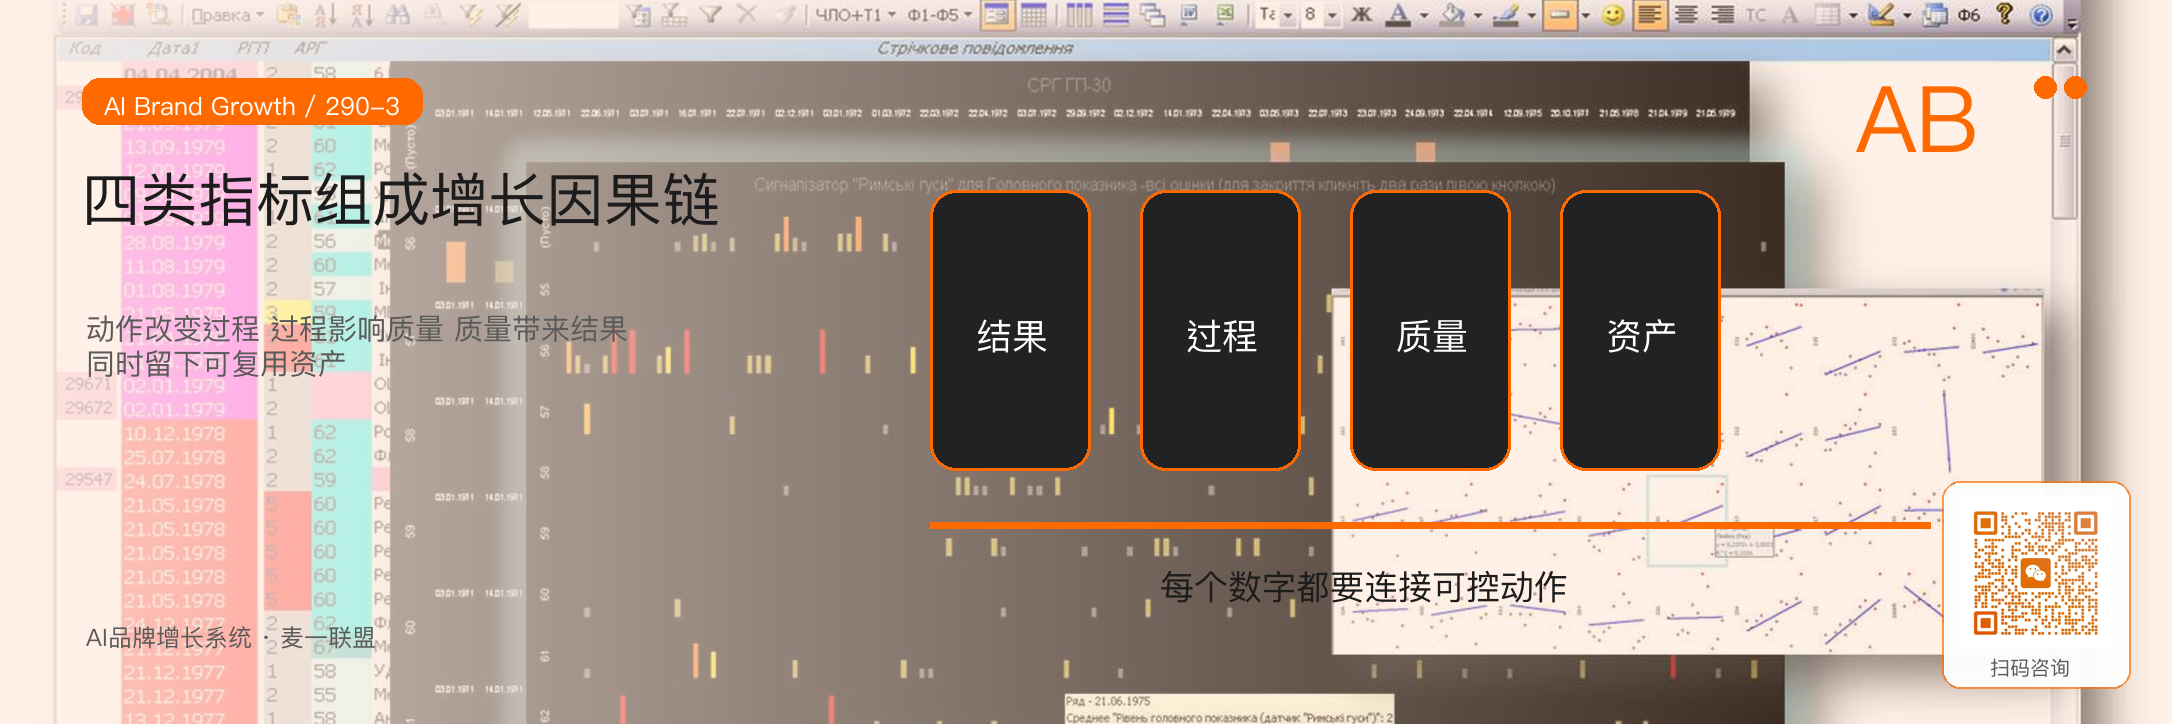Toggle the datasheet grid view button
This screenshot has height=724, width=2172.
tap(1034, 15)
